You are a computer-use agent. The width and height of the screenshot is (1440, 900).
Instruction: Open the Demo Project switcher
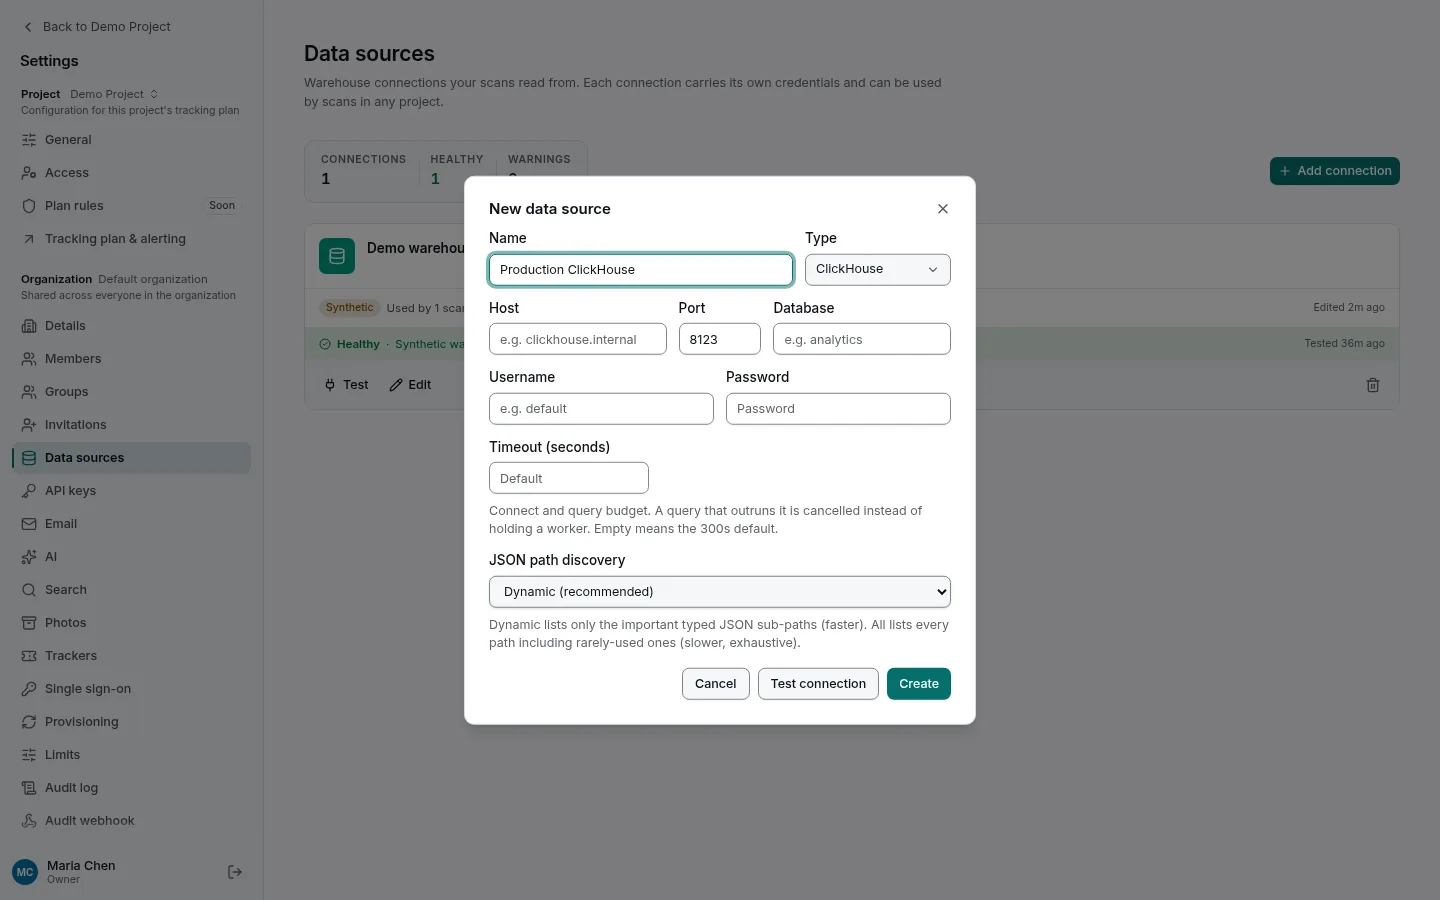pyautogui.click(x=114, y=94)
